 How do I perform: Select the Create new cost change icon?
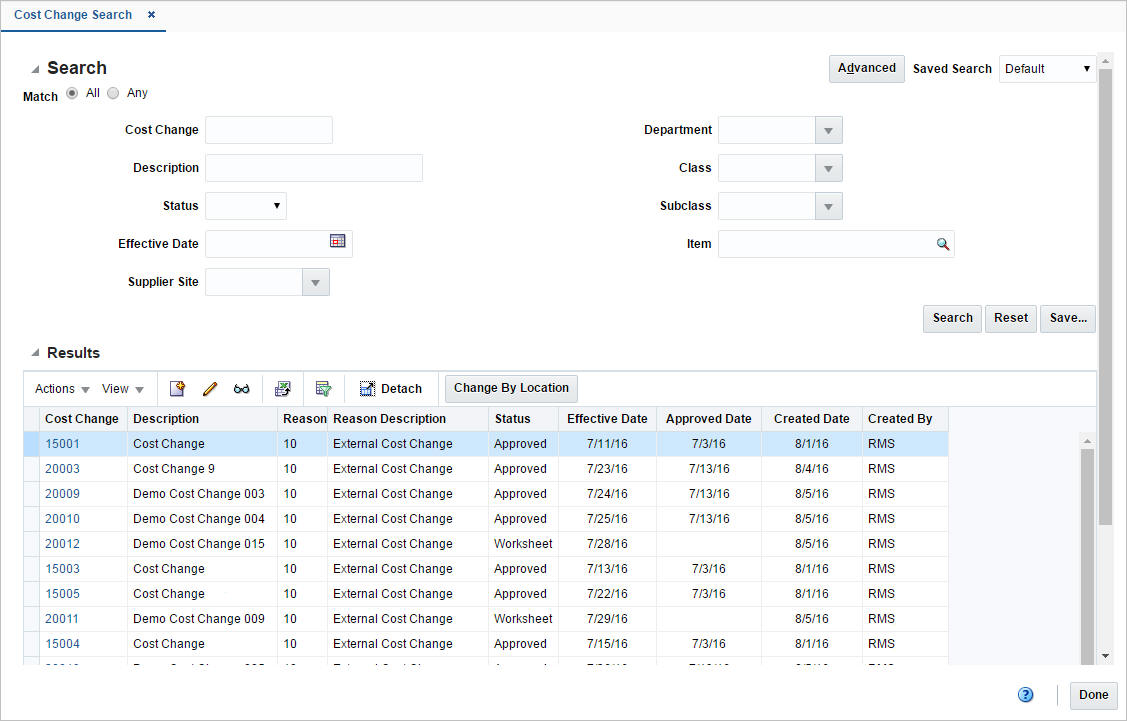click(x=178, y=388)
